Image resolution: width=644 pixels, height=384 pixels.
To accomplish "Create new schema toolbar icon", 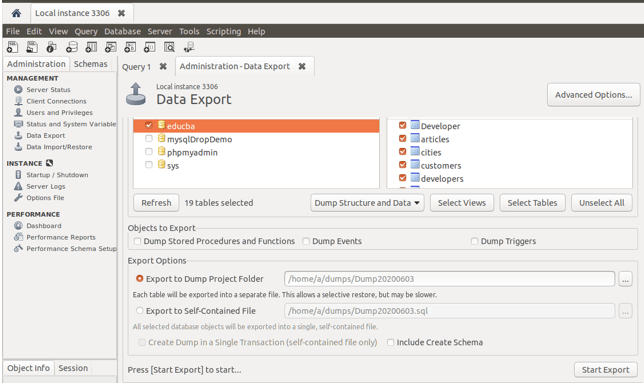I will [x=71, y=47].
